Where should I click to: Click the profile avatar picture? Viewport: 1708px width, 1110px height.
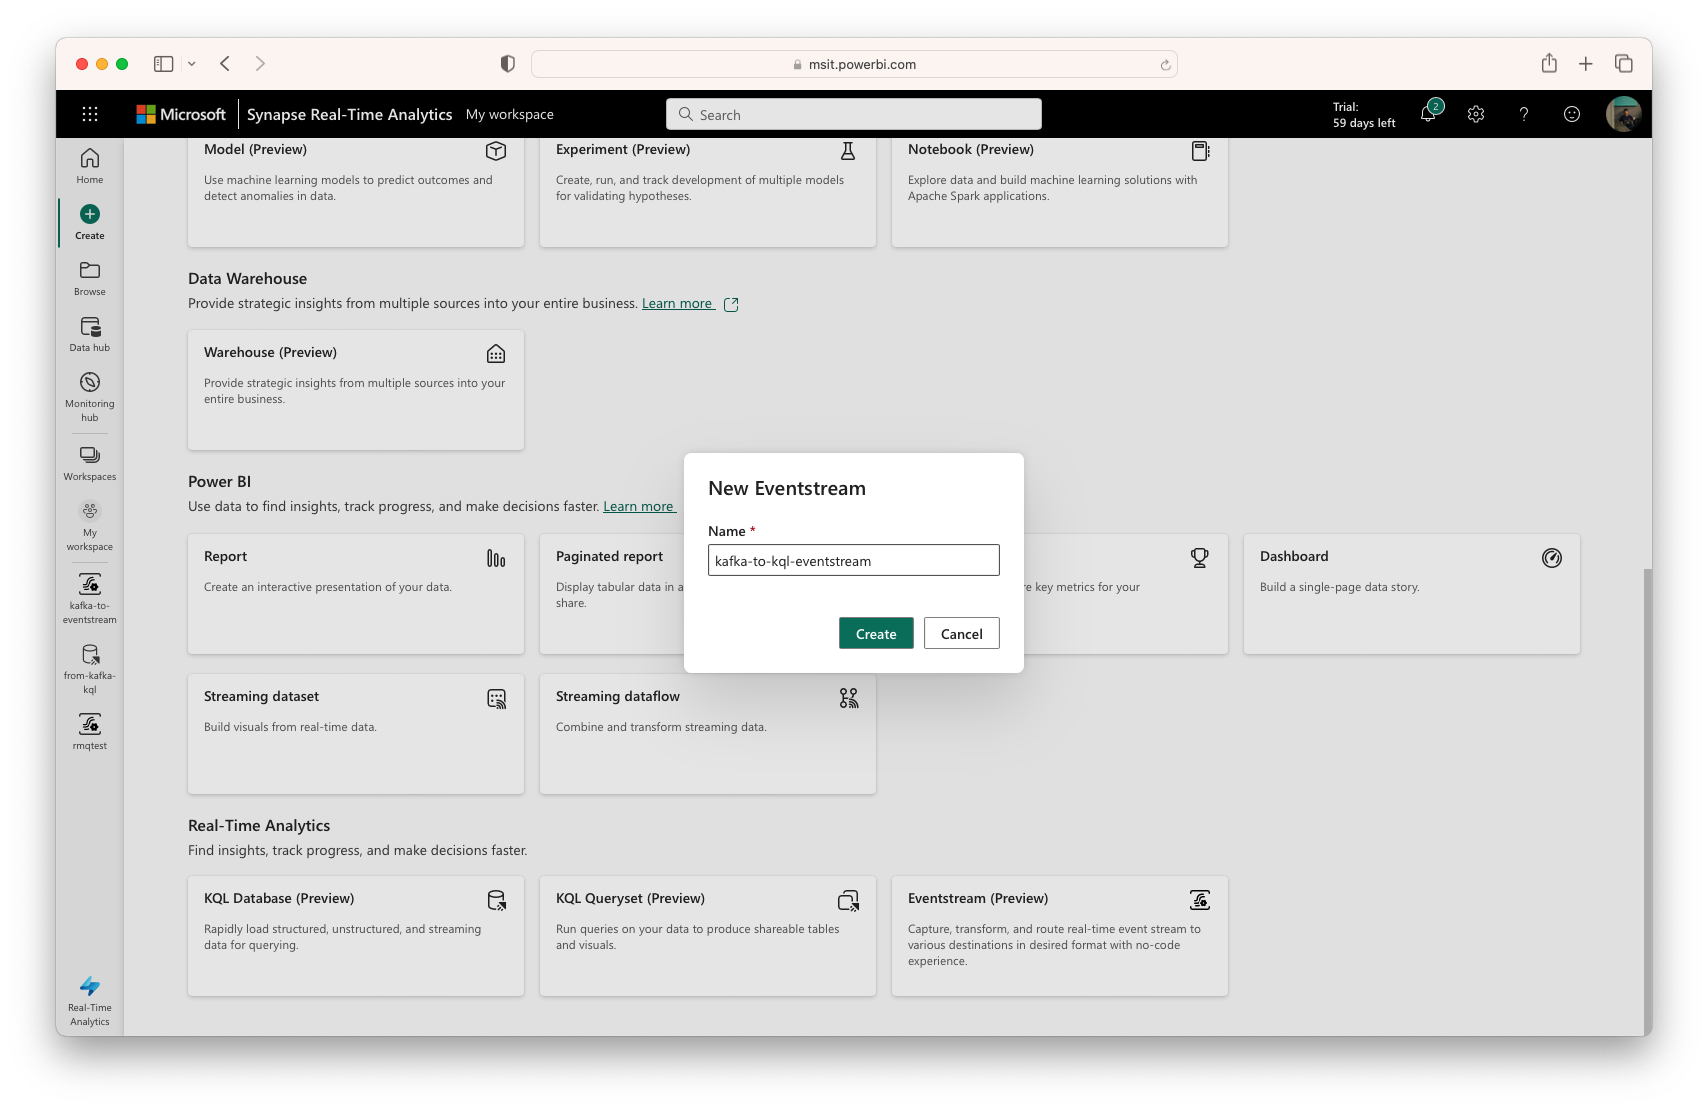1624,114
